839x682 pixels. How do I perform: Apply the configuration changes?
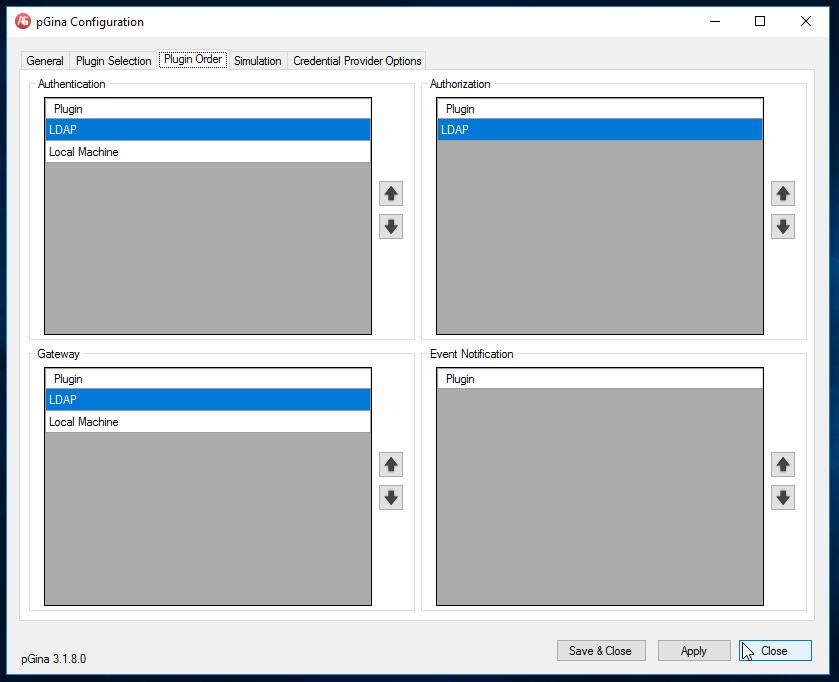pos(694,650)
